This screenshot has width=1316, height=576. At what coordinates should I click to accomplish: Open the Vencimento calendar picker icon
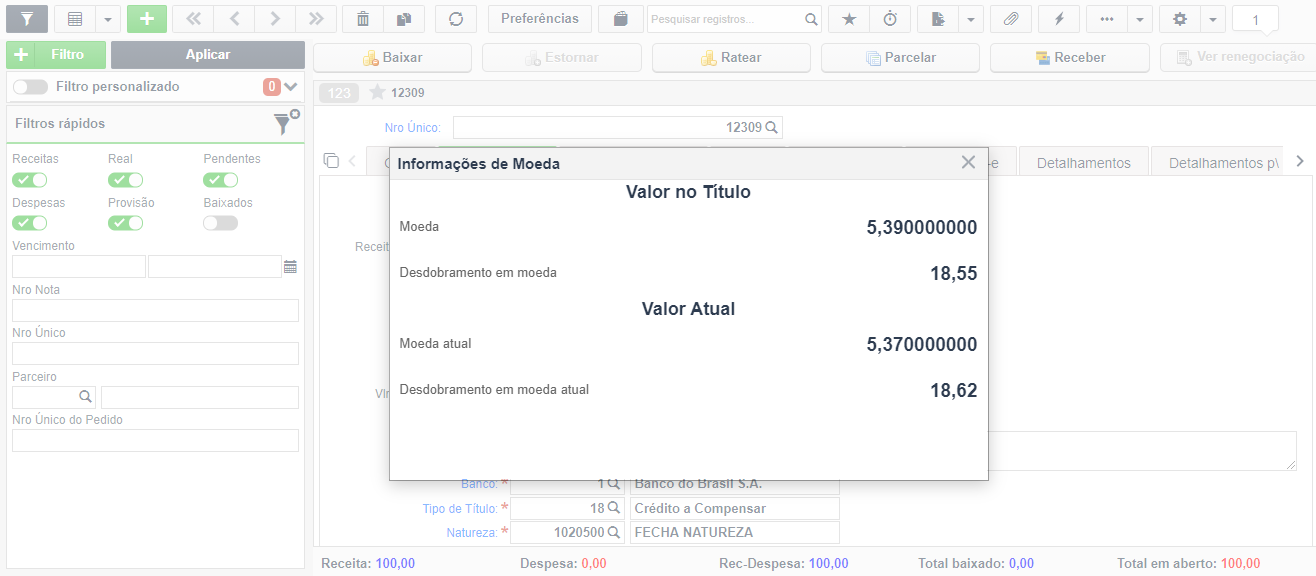[290, 267]
